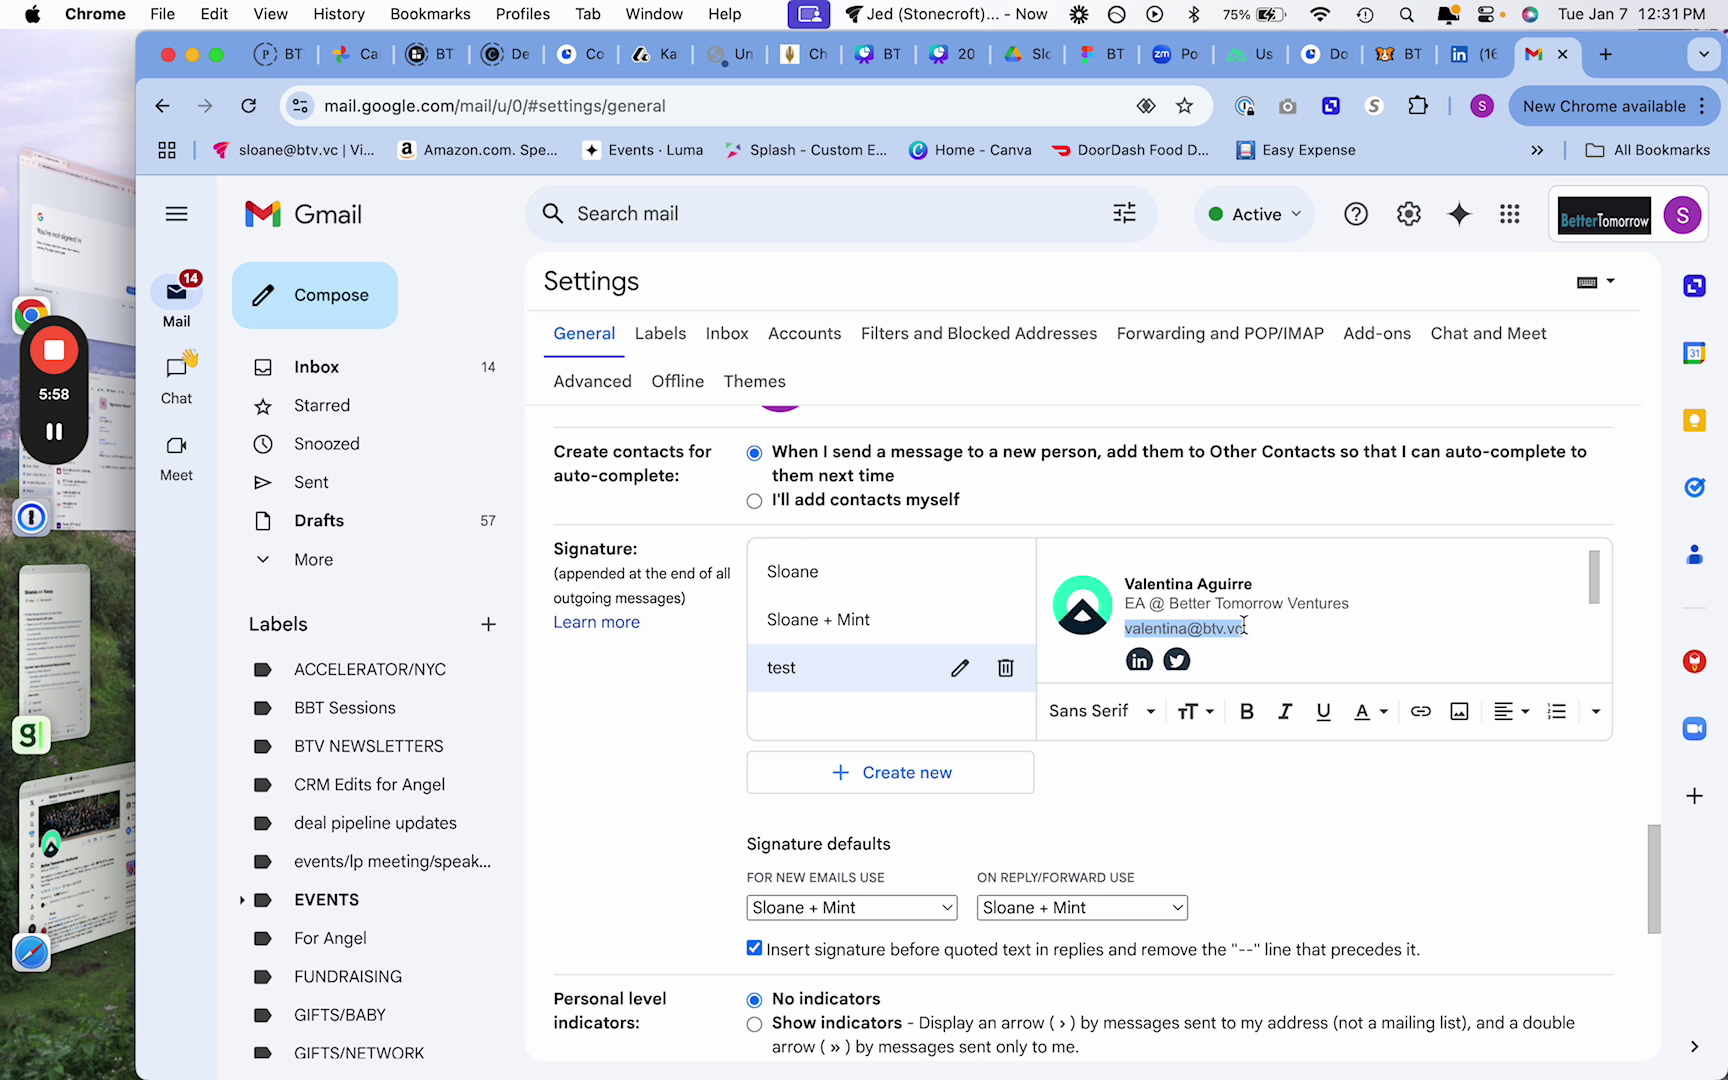Get add-ons plus icon in side panel
Viewport: 1728px width, 1080px height.
[1694, 796]
